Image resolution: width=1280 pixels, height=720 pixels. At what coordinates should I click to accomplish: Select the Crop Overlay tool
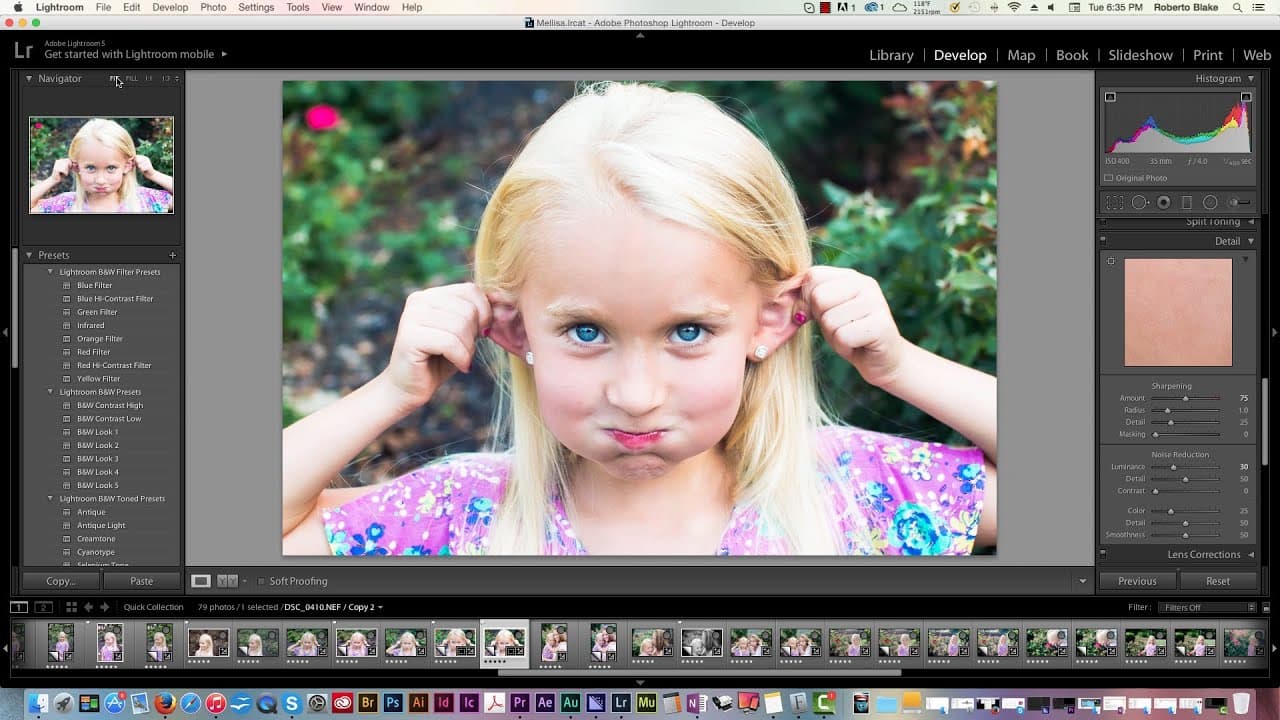point(1114,202)
